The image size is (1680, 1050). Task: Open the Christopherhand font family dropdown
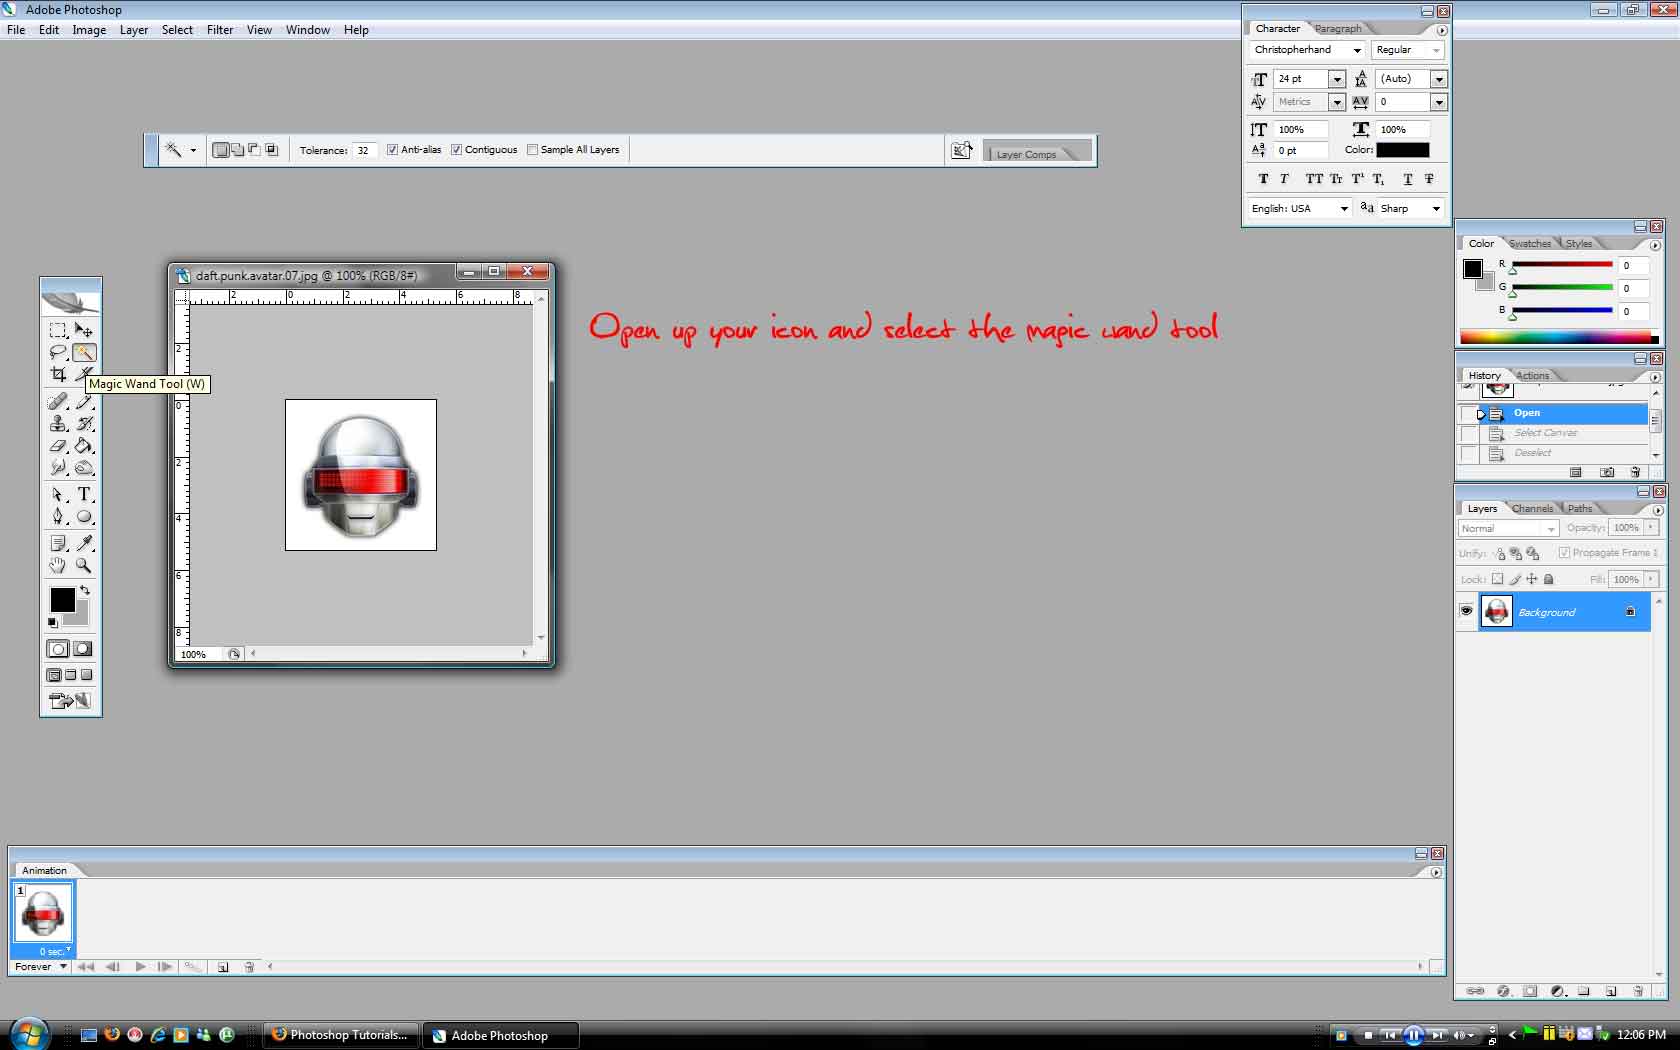[x=1357, y=50]
